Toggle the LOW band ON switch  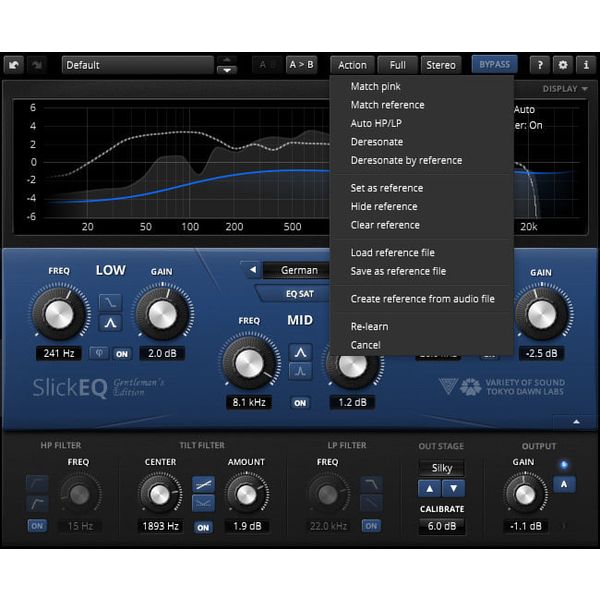point(122,354)
